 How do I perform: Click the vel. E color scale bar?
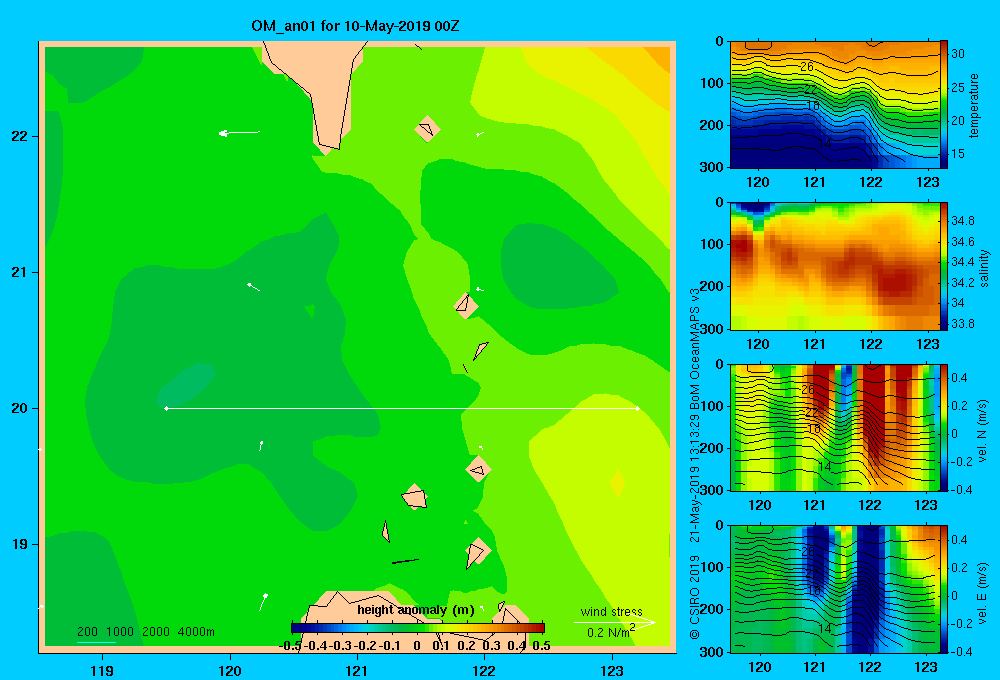click(944, 589)
